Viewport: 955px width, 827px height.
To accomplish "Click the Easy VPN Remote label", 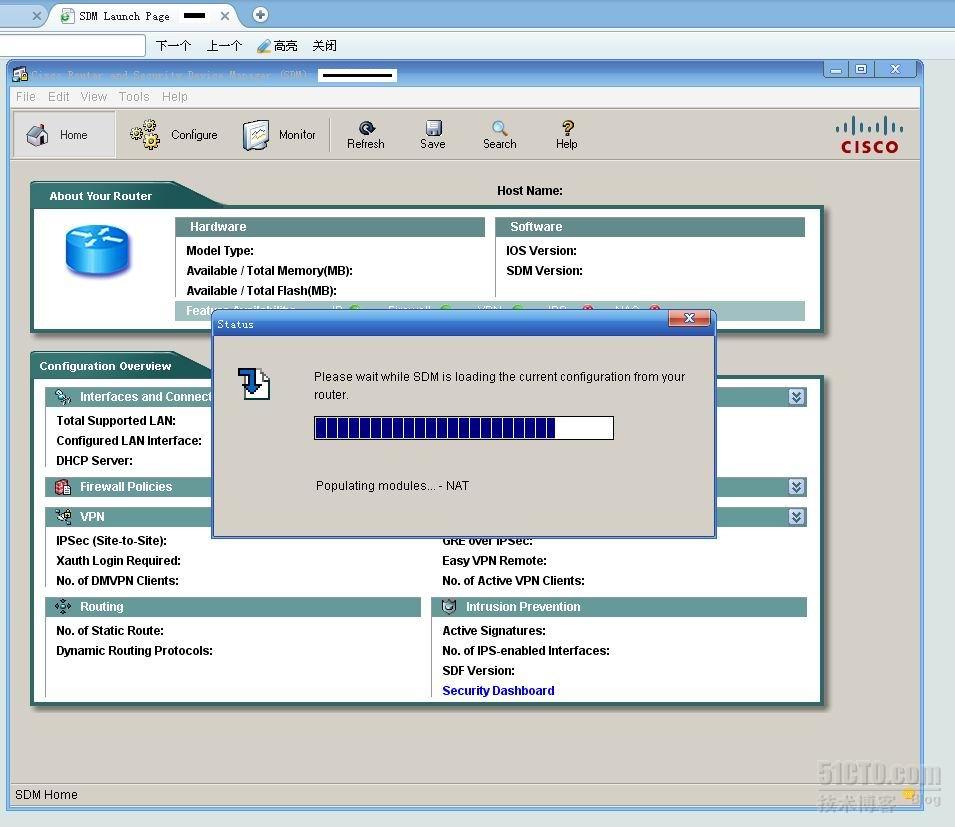I will click(x=495, y=560).
